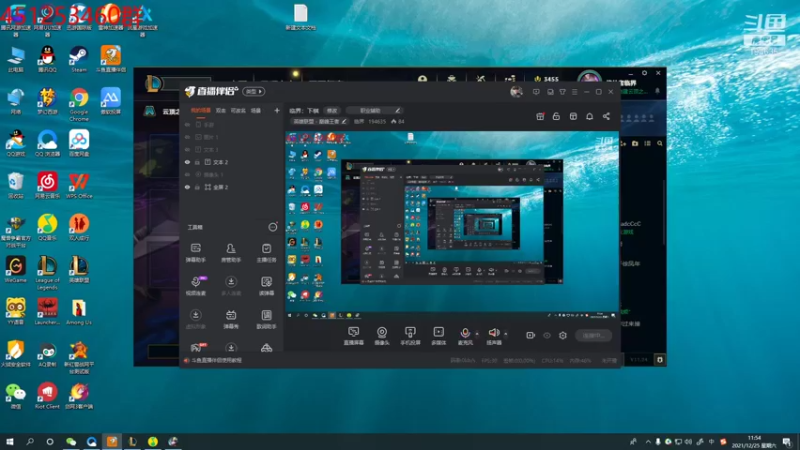Viewport: 800px width, 450px height.
Task: Click League client chat scrollbar
Action: tap(664, 212)
